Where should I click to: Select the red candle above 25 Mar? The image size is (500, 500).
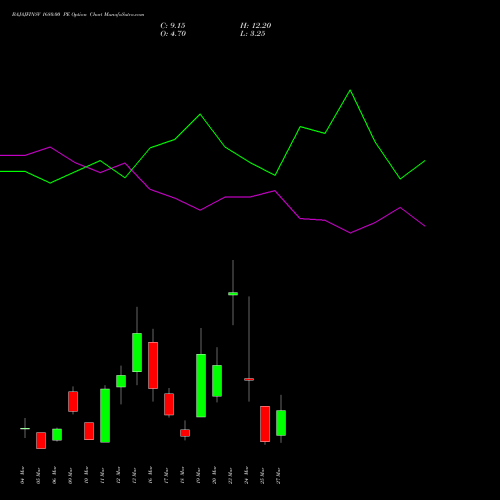(265, 424)
